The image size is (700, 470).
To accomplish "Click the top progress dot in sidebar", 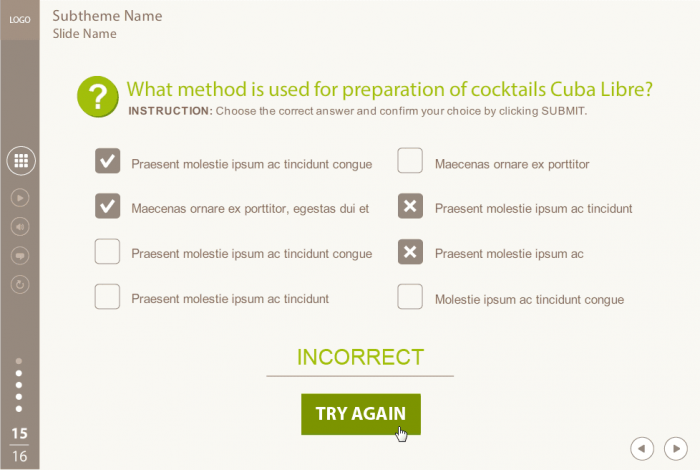I will [x=19, y=361].
